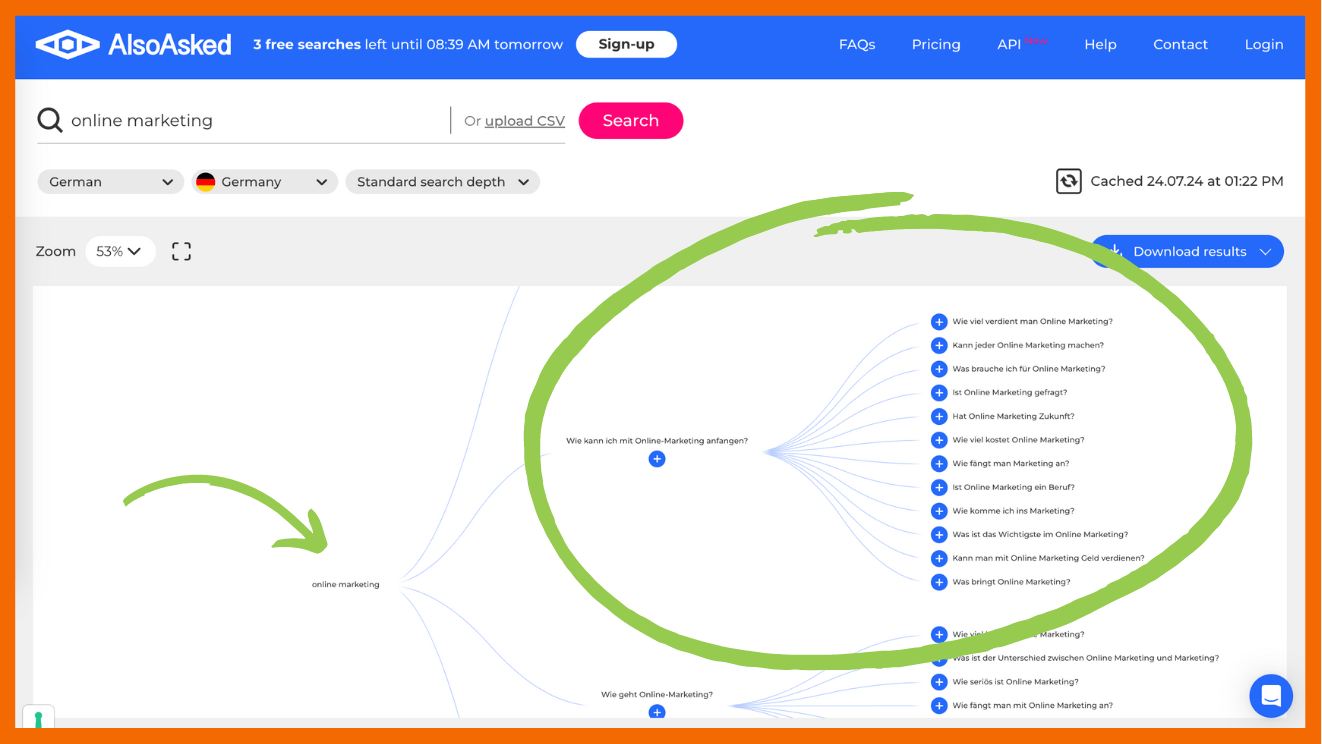1322x744 pixels.
Task: Click the Sign-up button
Action: click(x=626, y=44)
